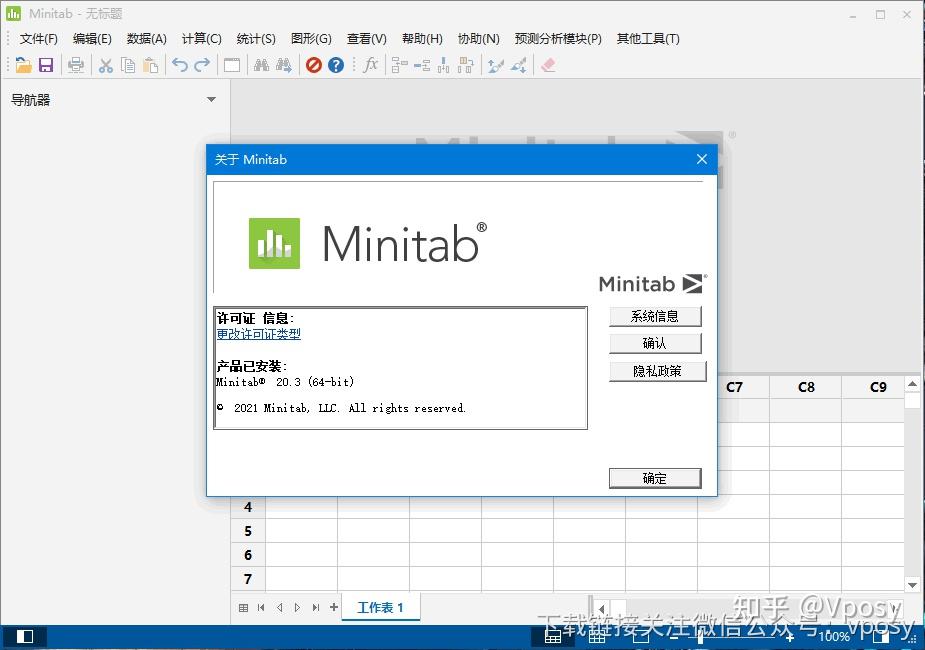925x650 pixels.
Task: Cut selection with the scissors icon
Action: (105, 65)
